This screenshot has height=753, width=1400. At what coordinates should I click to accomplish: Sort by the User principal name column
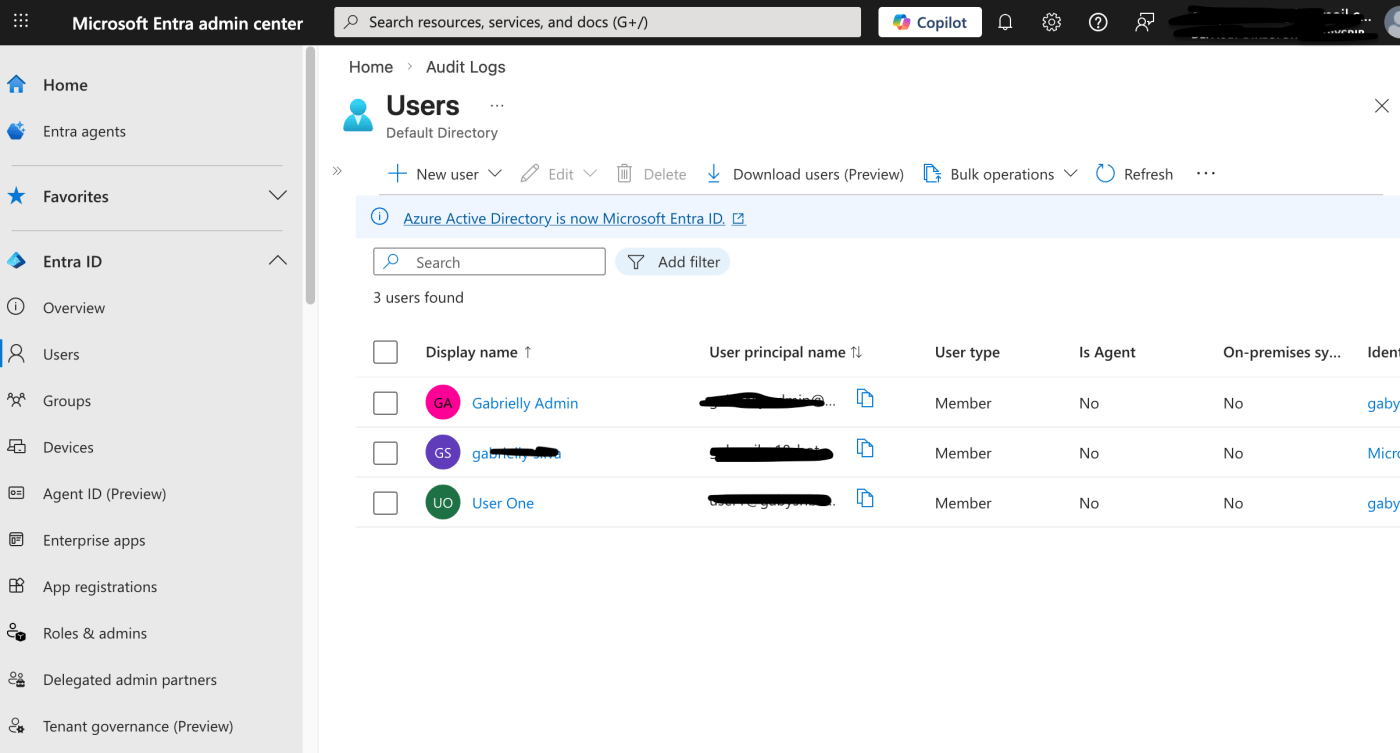[785, 352]
